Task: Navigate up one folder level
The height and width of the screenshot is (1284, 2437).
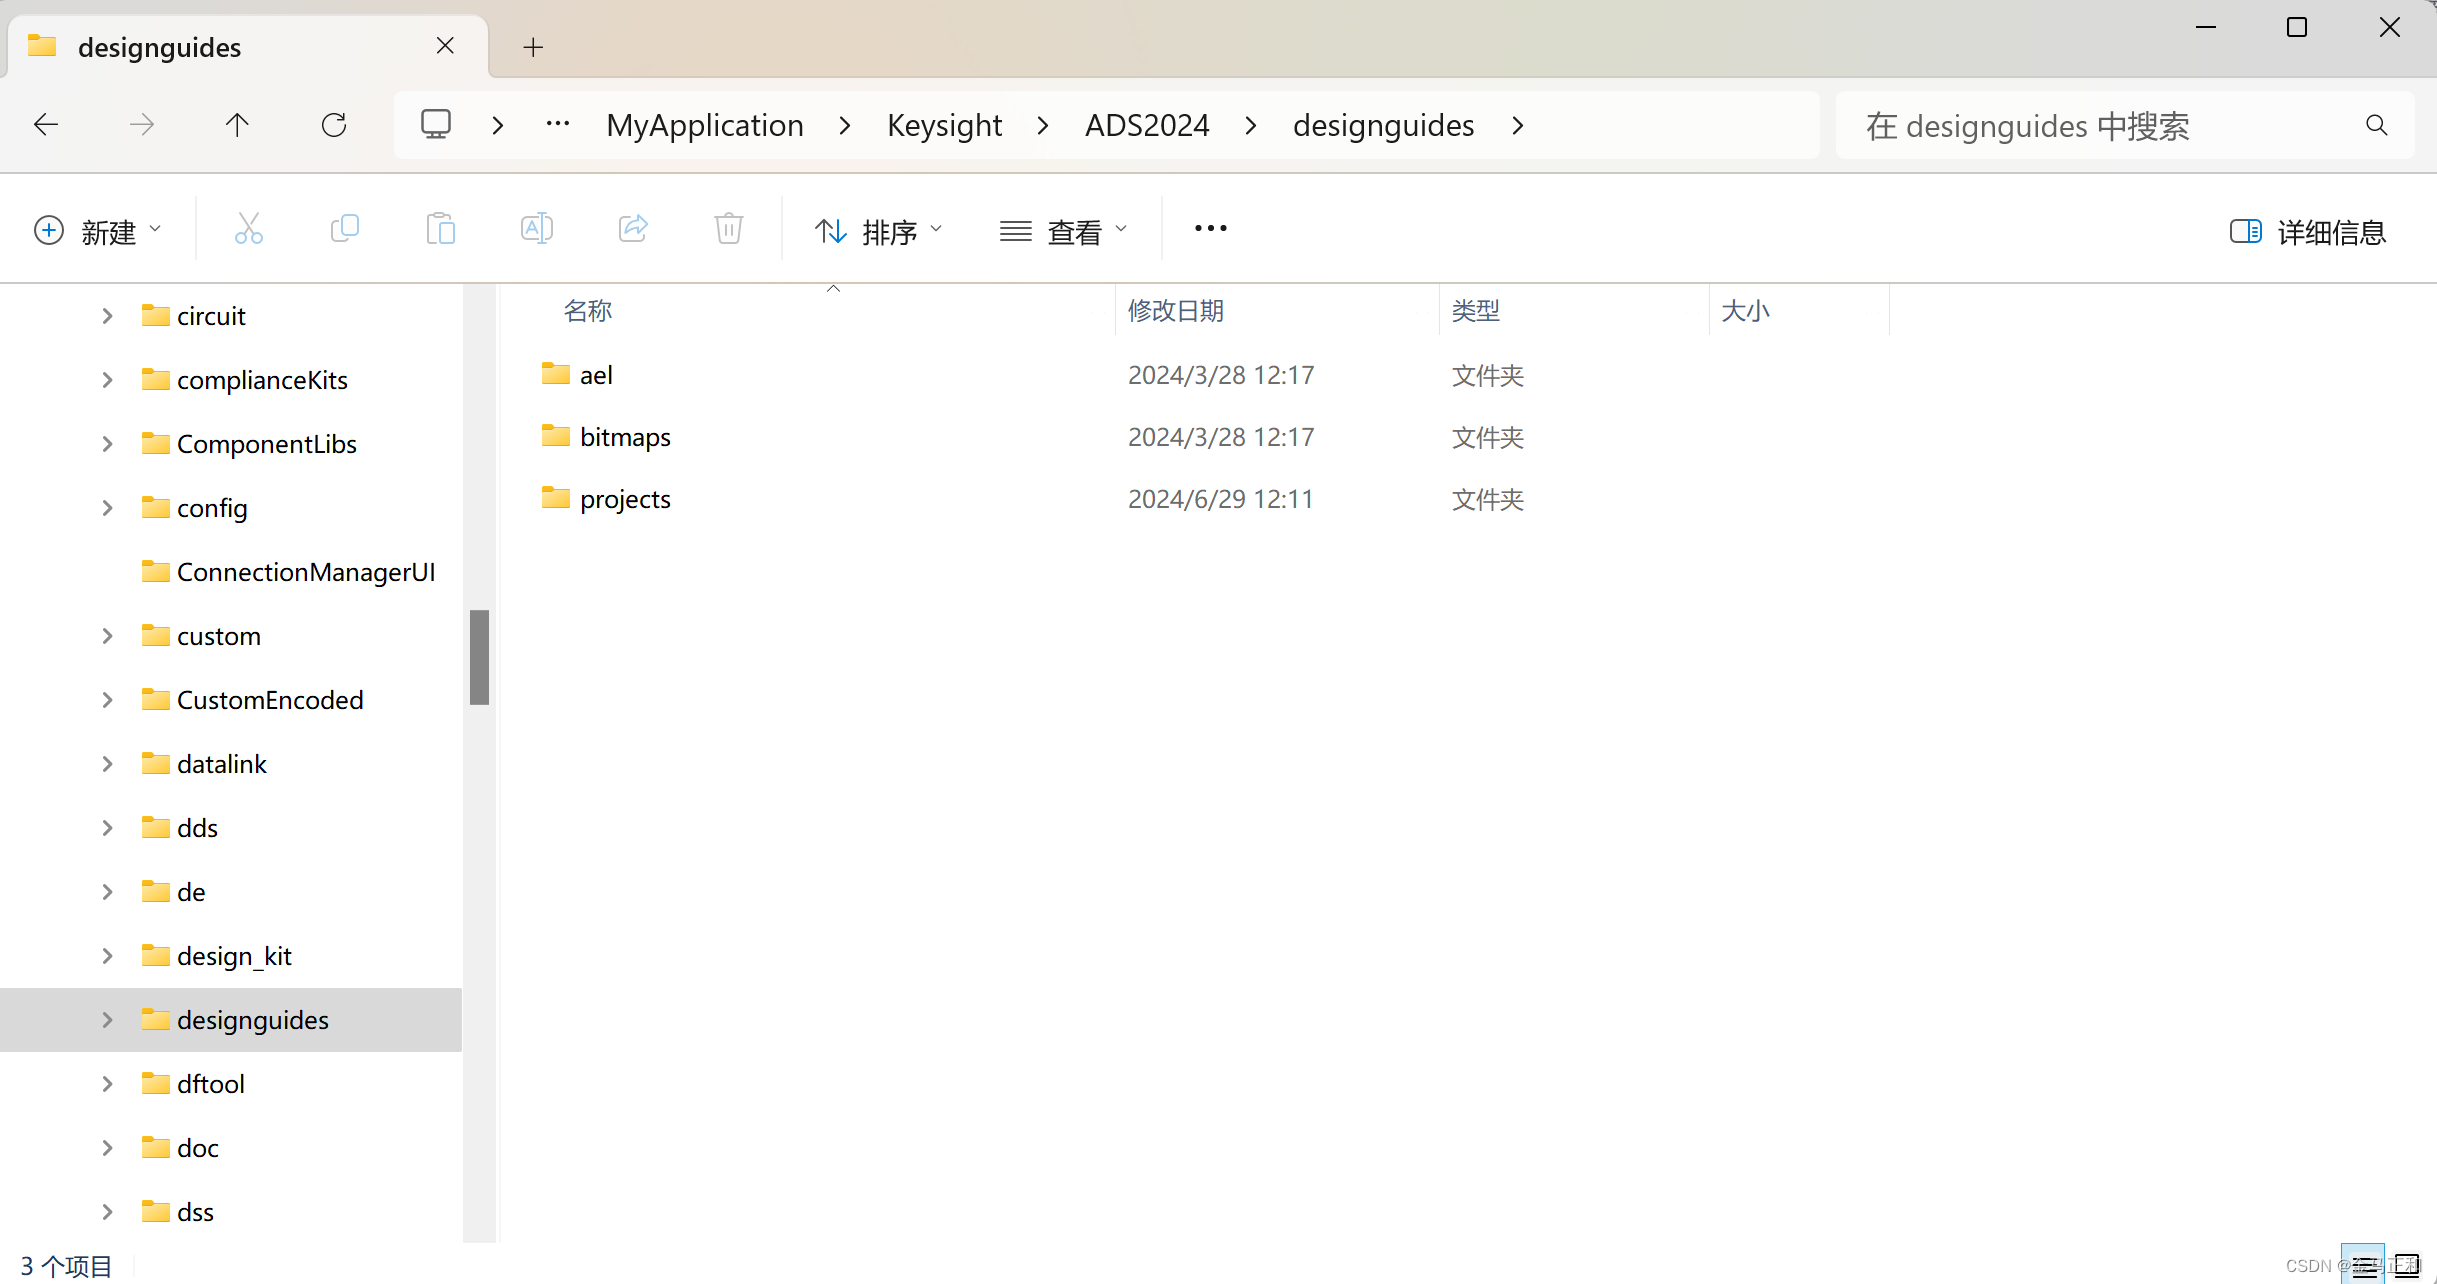Action: (x=237, y=124)
